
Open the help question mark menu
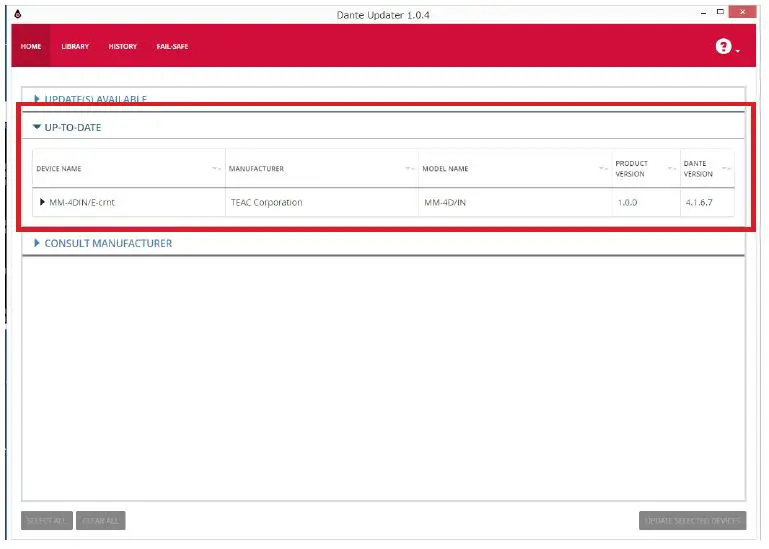pos(727,47)
